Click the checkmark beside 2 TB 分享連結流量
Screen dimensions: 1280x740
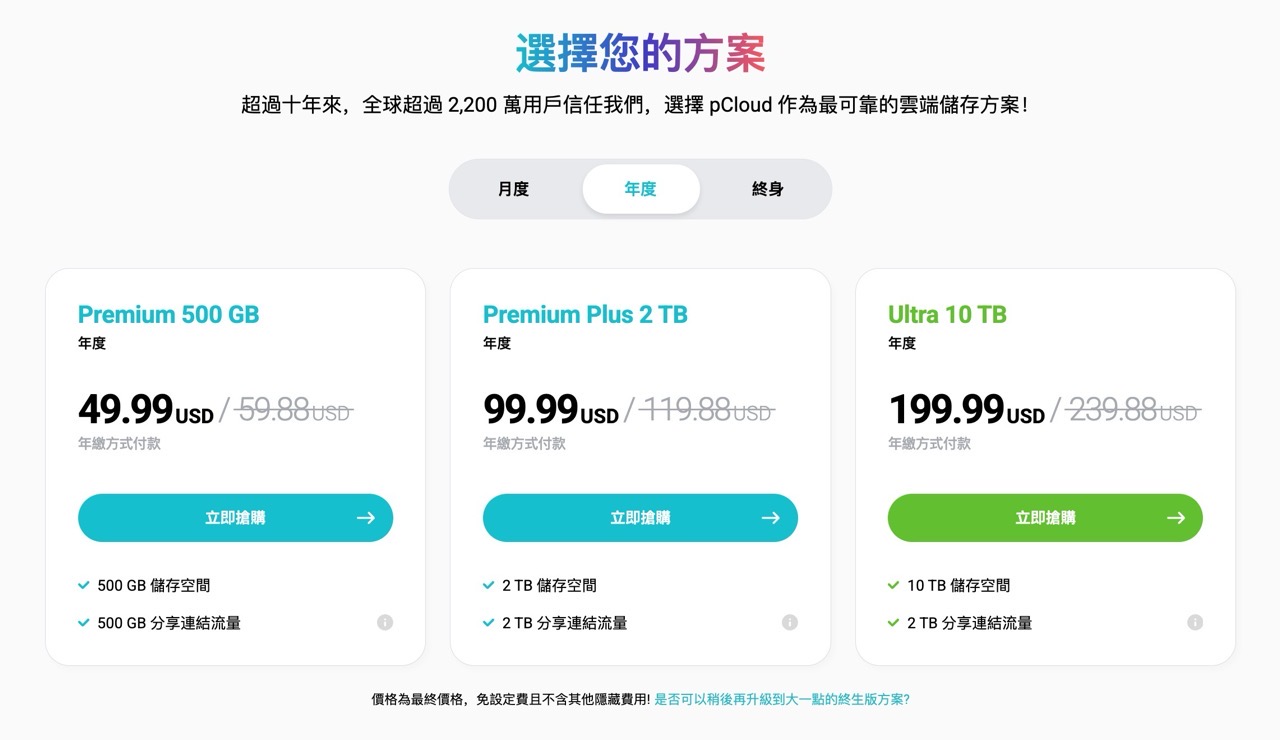[488, 622]
